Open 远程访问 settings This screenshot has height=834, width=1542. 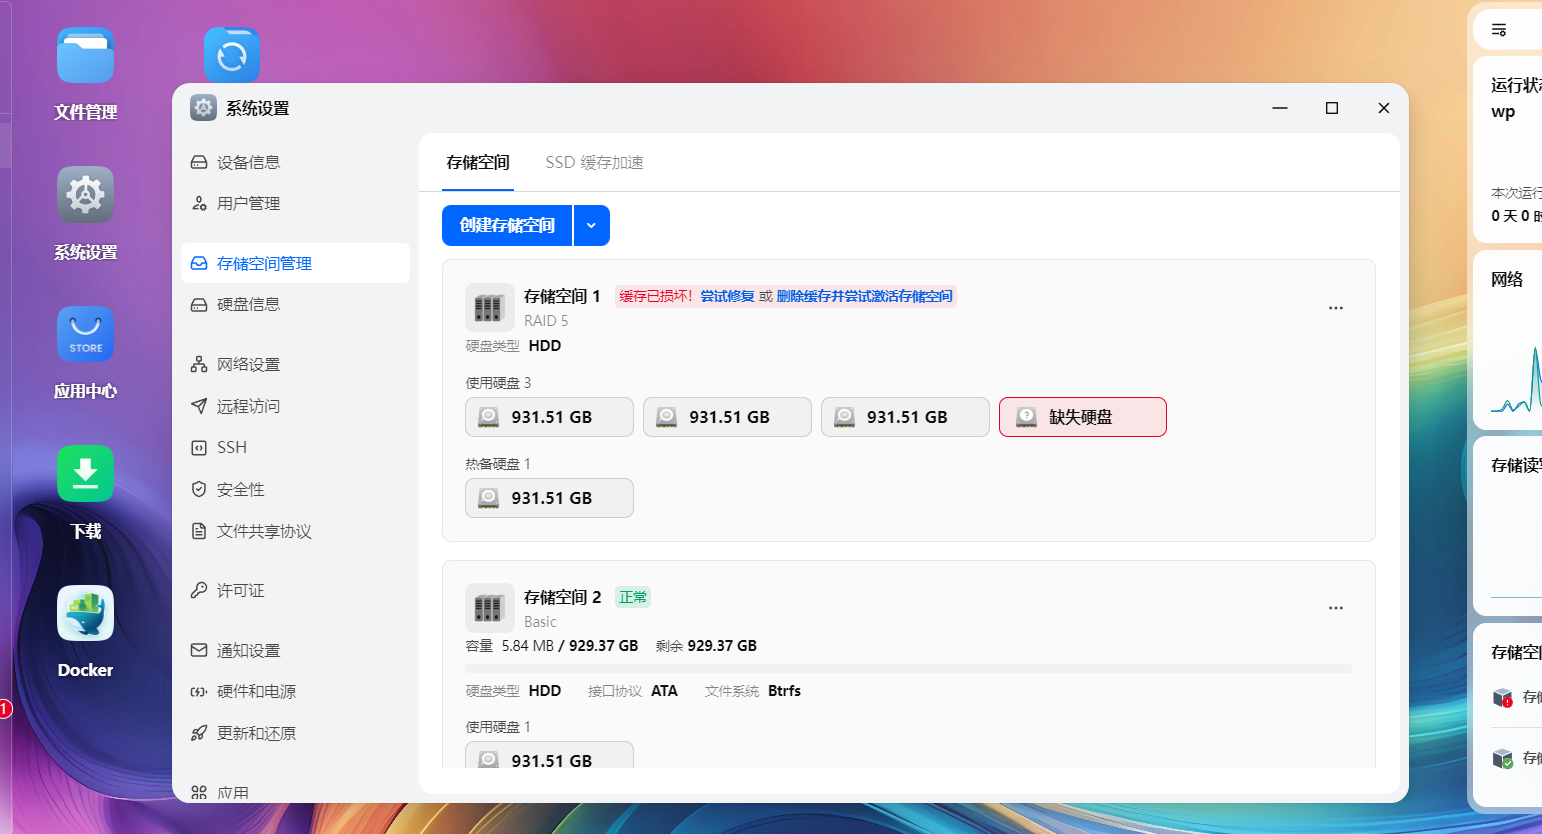point(295,406)
